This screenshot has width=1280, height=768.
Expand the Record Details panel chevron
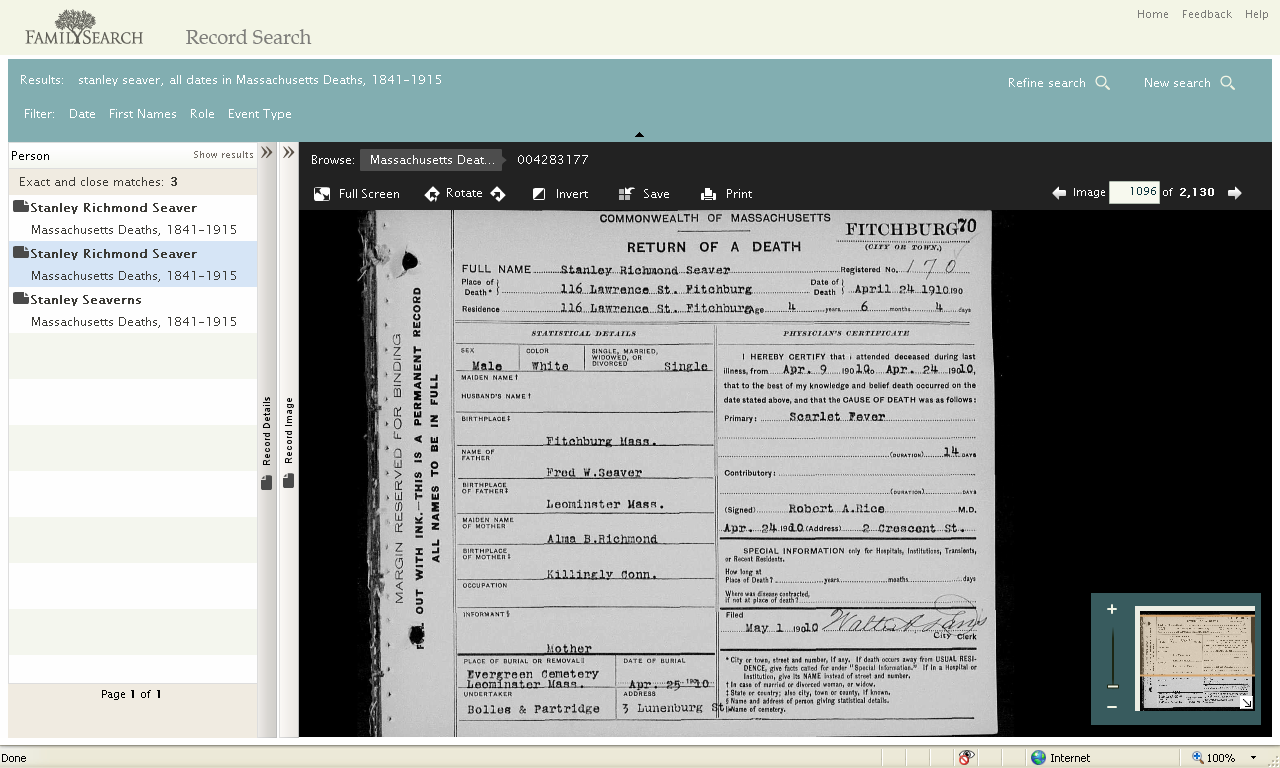[266, 153]
